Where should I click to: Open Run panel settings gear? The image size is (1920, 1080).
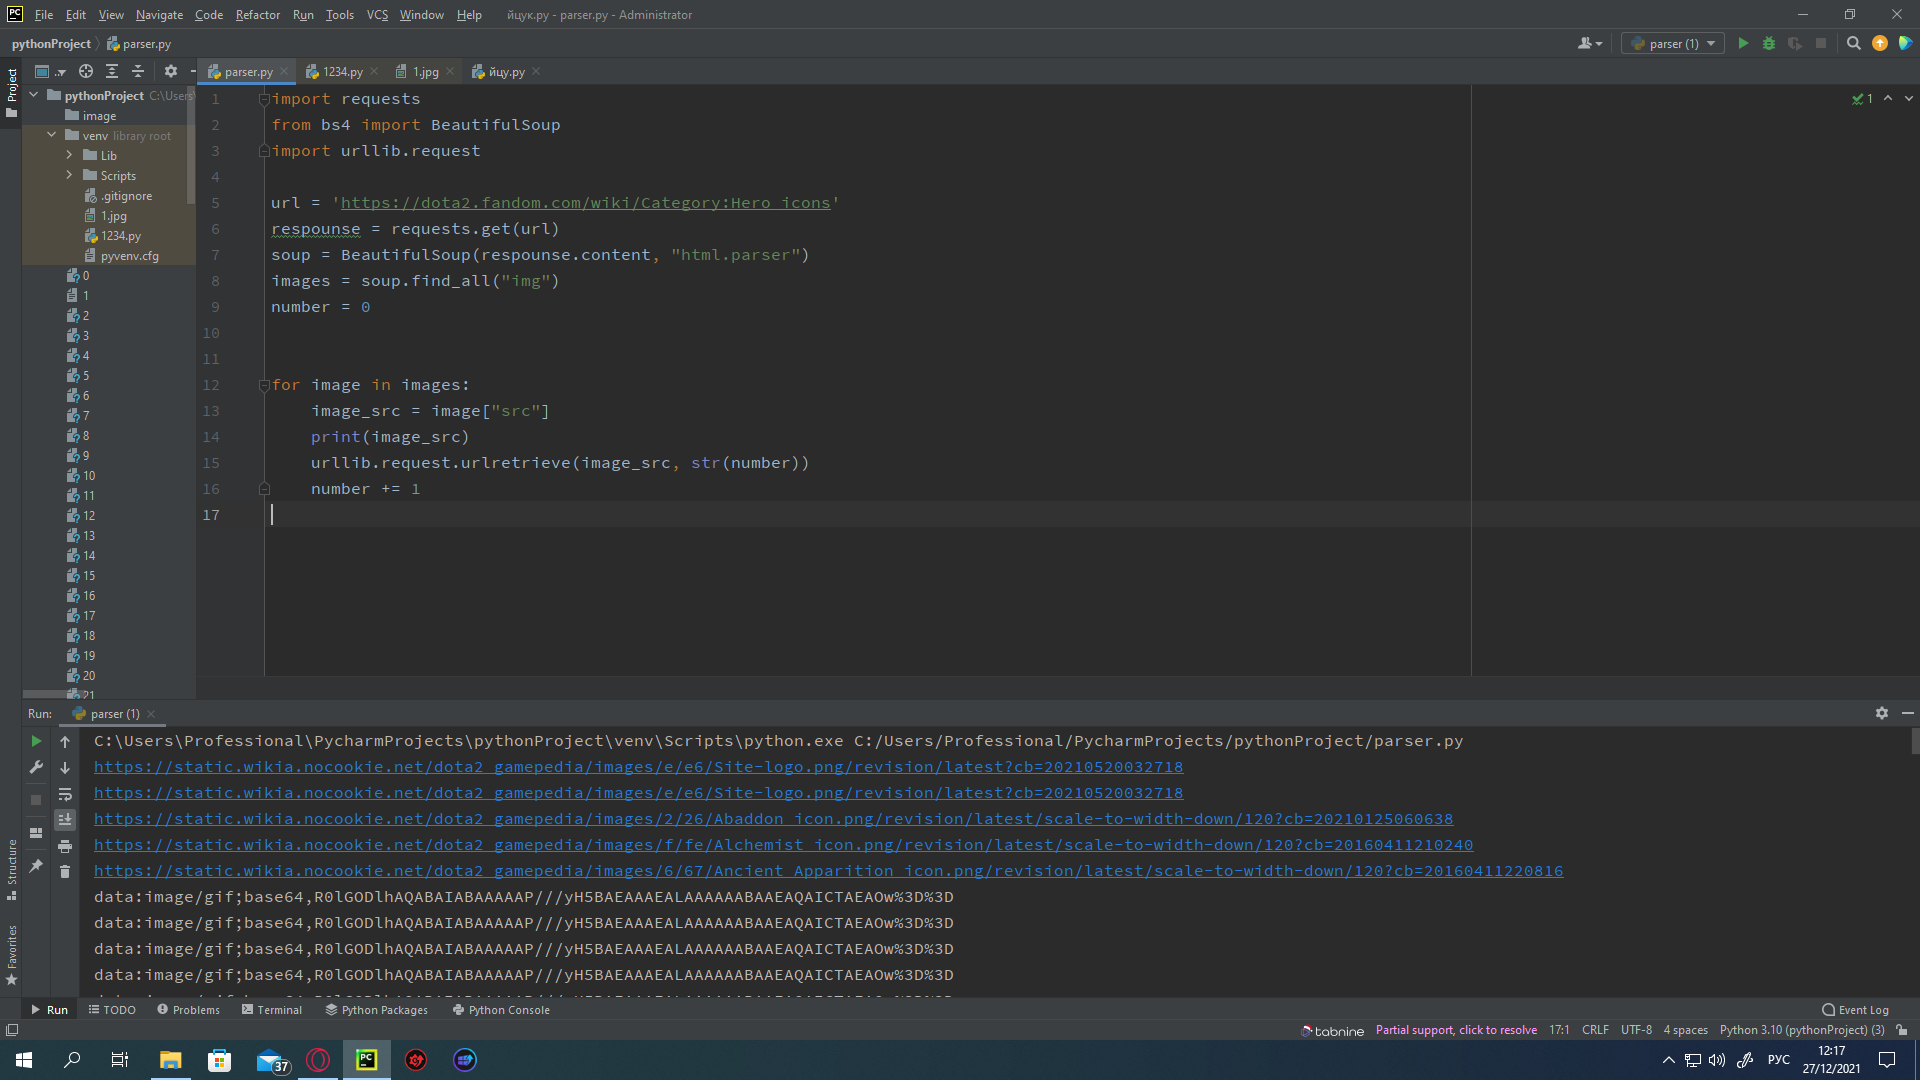coord(1882,713)
